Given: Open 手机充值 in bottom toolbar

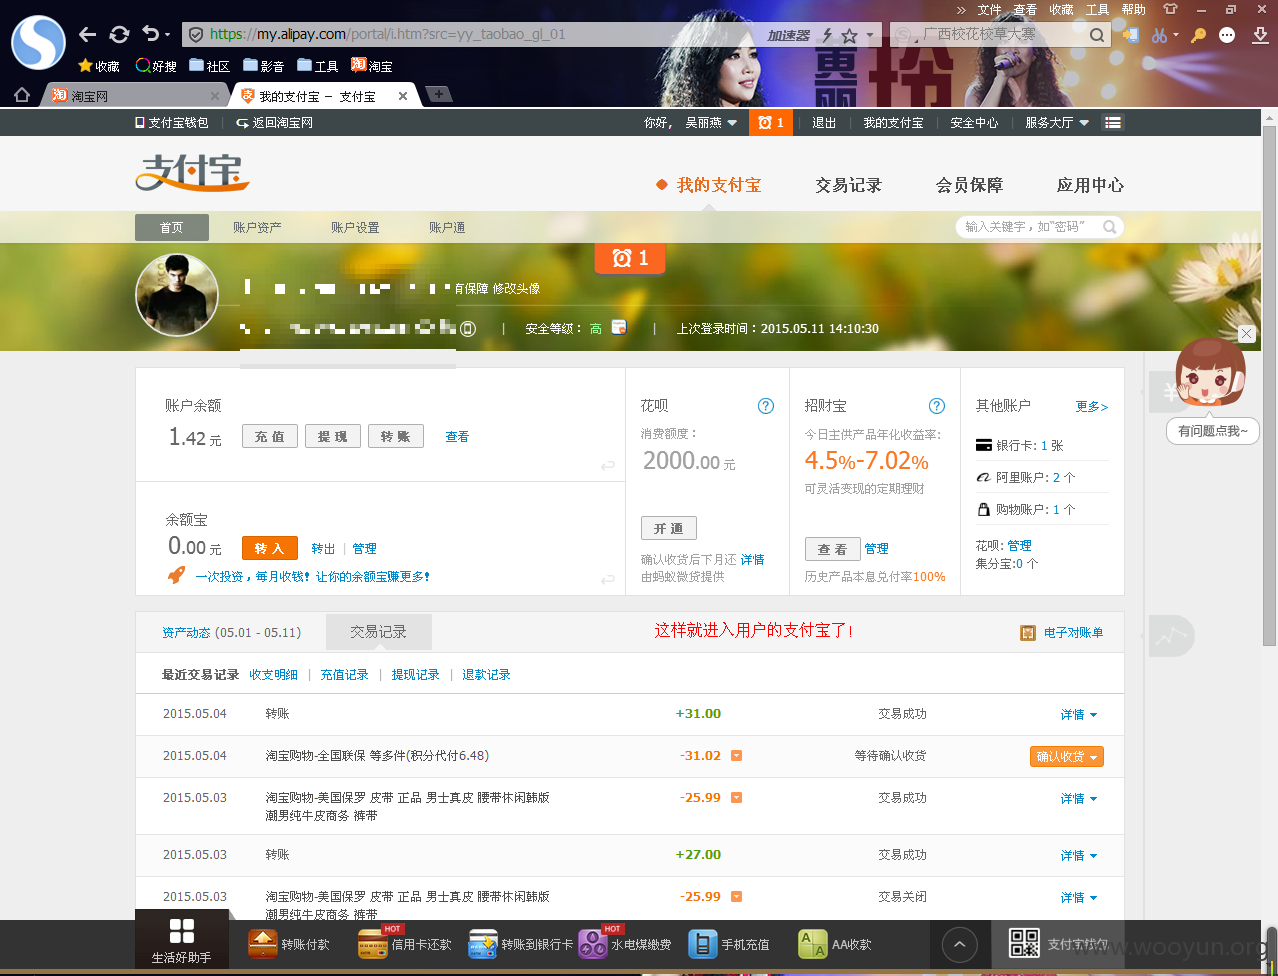Looking at the screenshot, I should click(x=729, y=944).
